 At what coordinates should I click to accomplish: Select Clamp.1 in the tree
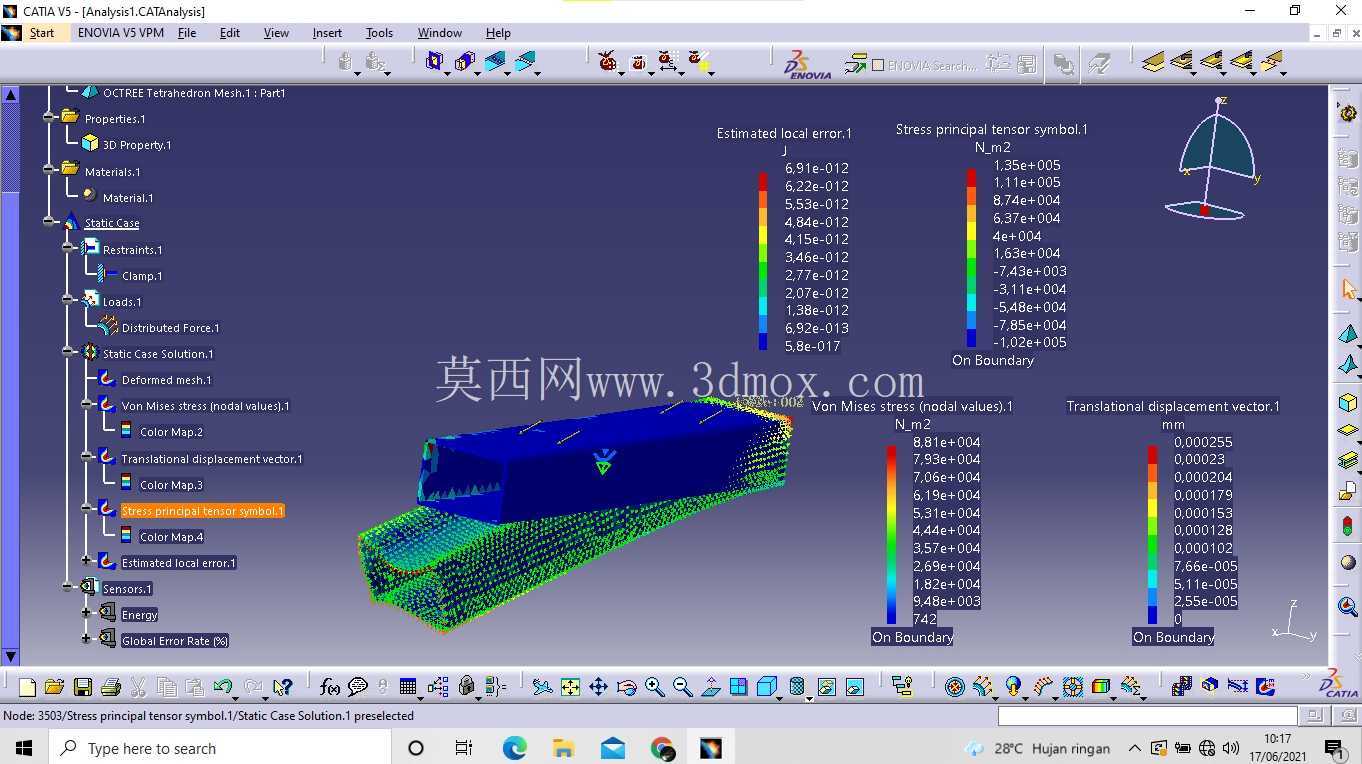tap(141, 276)
